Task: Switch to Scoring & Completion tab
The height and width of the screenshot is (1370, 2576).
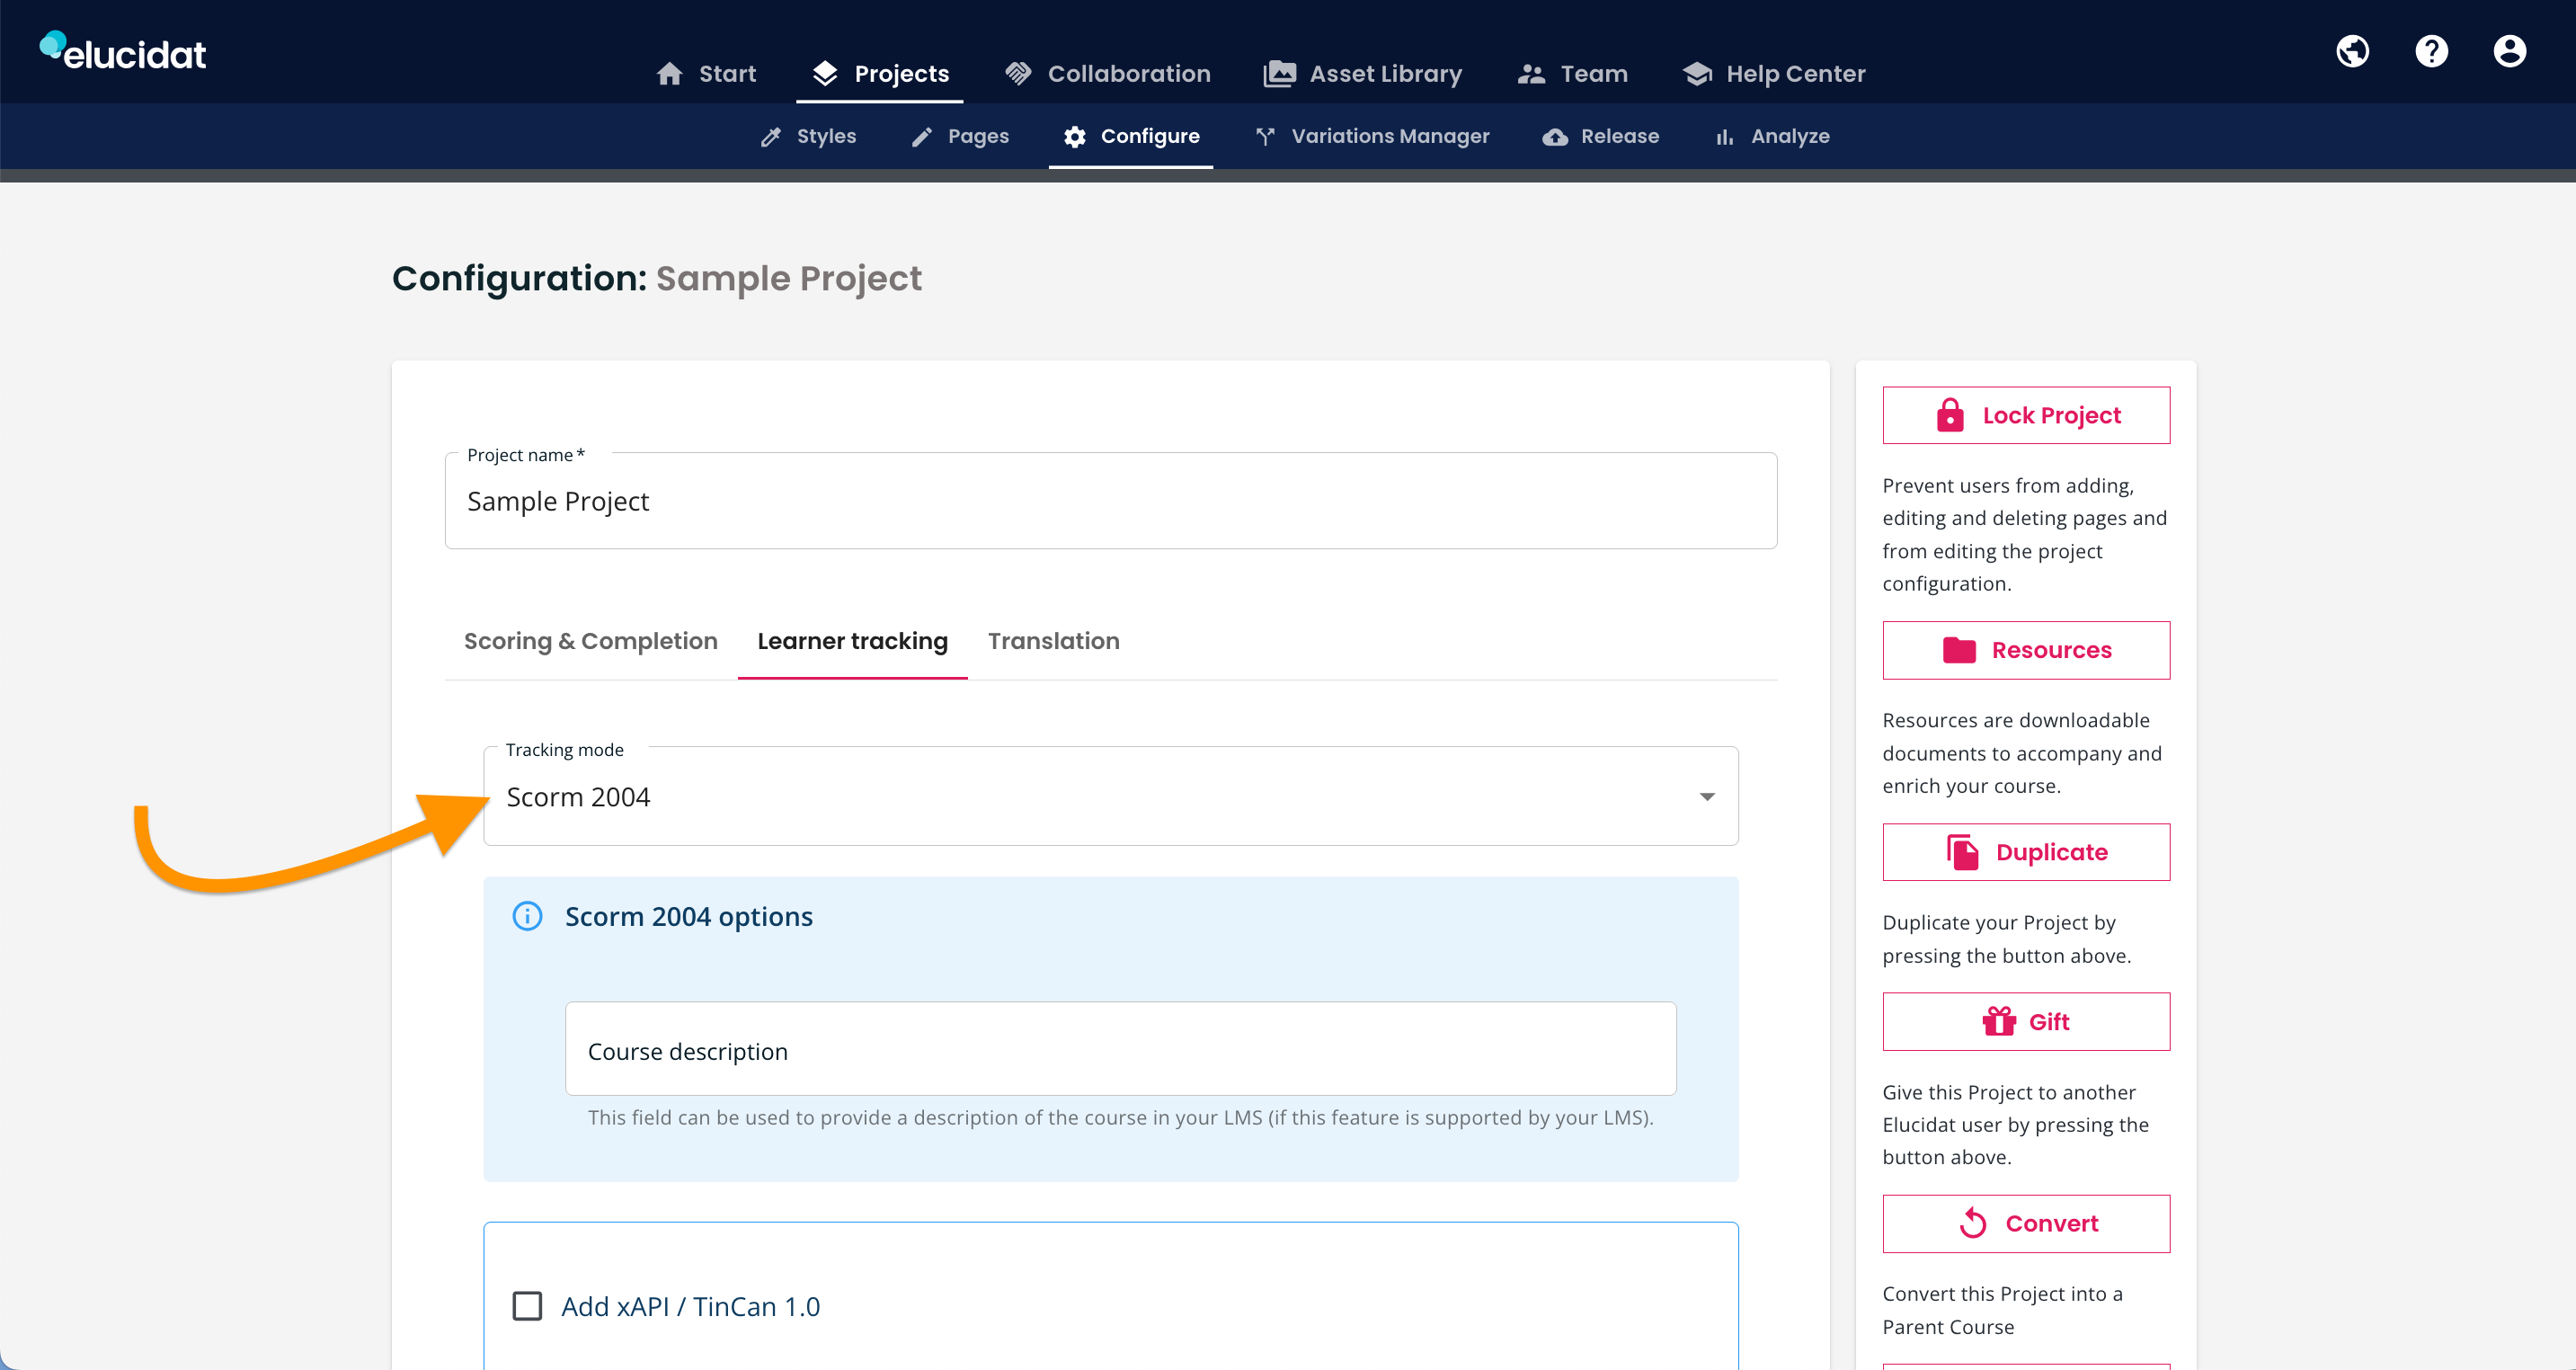Action: (x=591, y=641)
